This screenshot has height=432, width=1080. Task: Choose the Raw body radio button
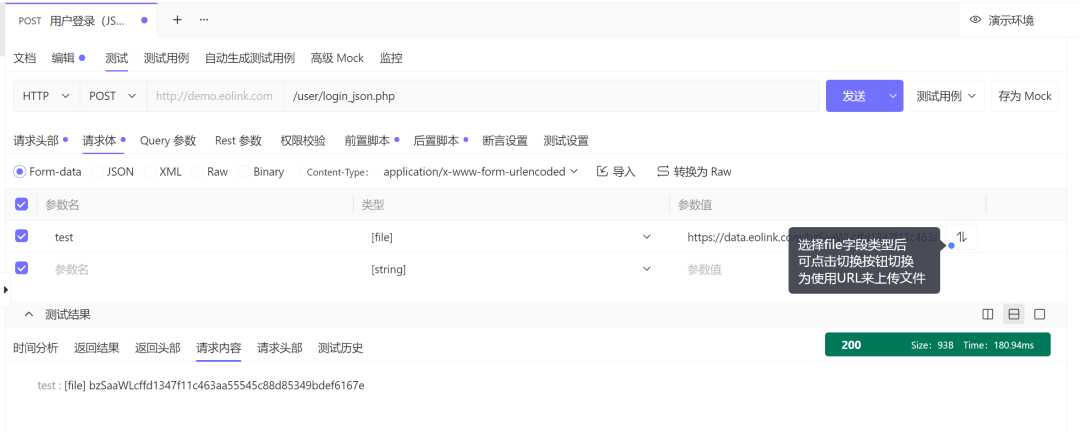[x=198, y=172]
